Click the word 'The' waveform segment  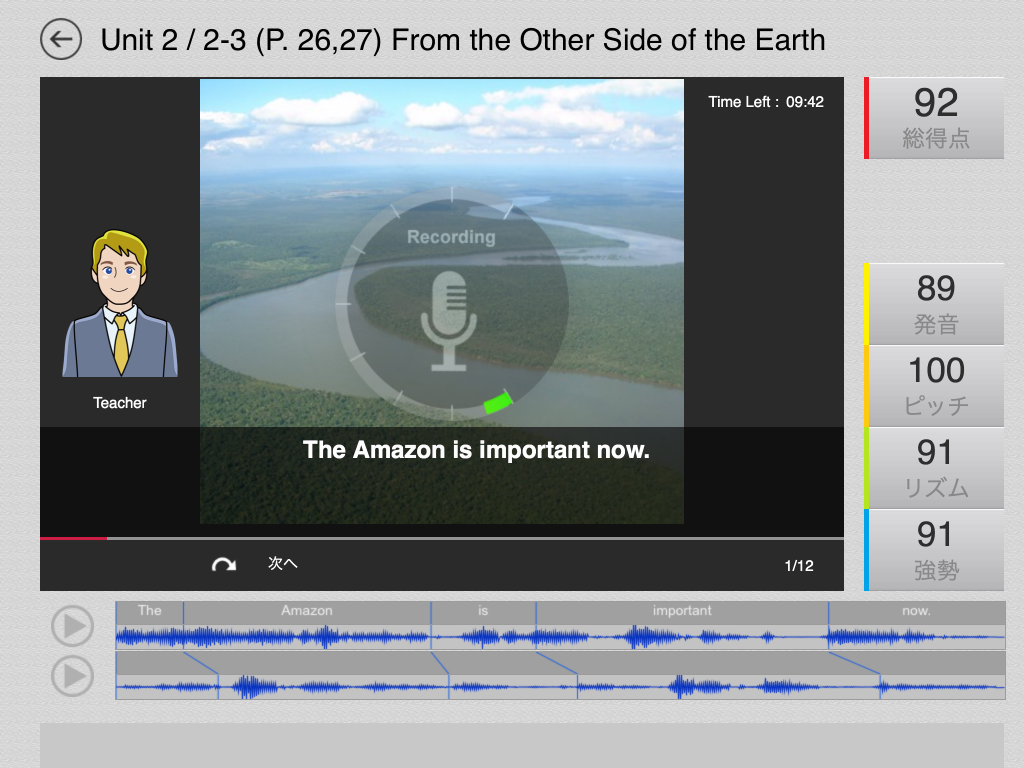click(x=149, y=626)
